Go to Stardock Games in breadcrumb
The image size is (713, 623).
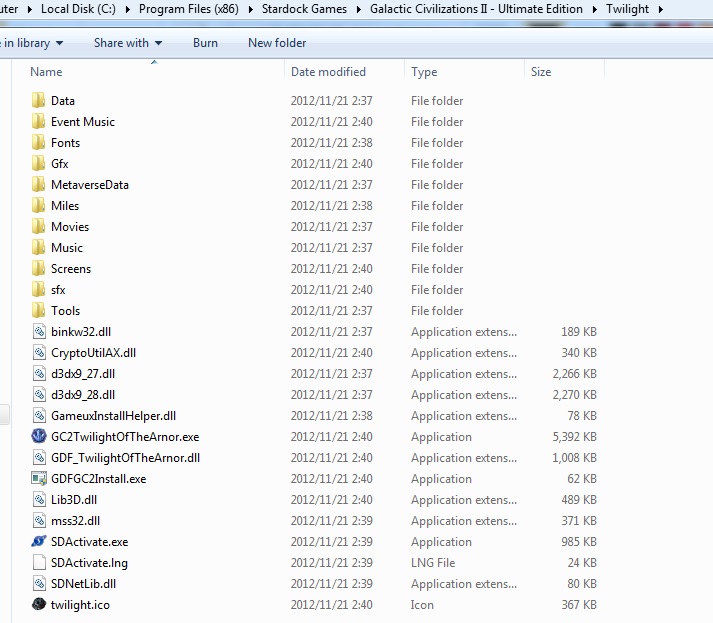click(304, 9)
